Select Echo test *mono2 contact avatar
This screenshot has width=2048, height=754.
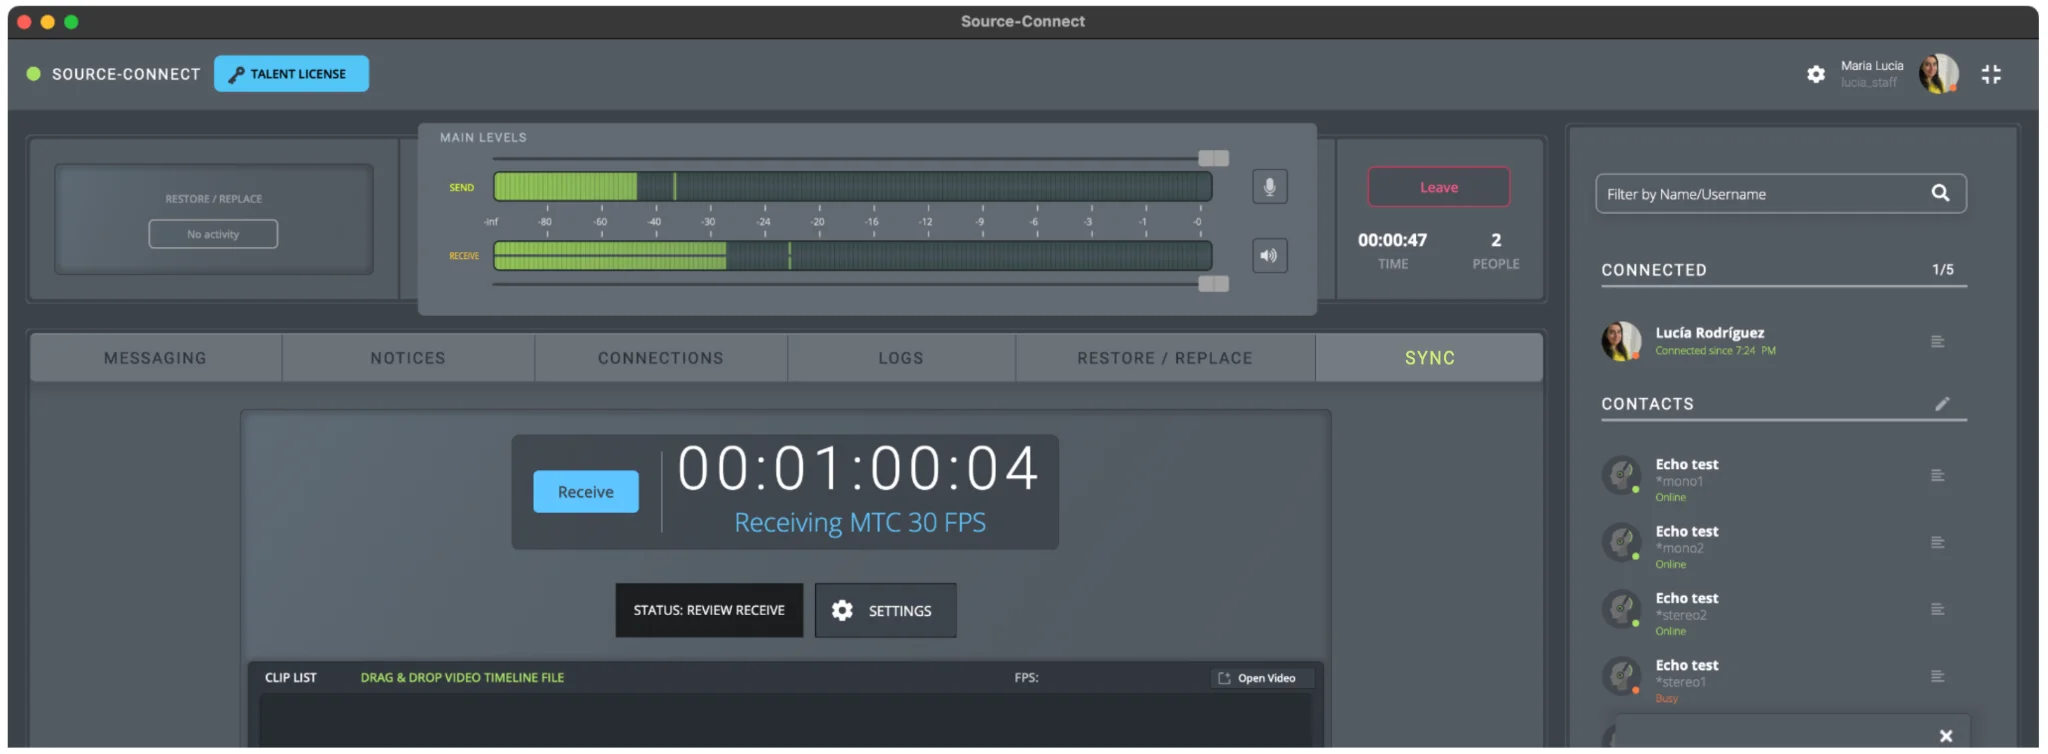pyautogui.click(x=1621, y=542)
